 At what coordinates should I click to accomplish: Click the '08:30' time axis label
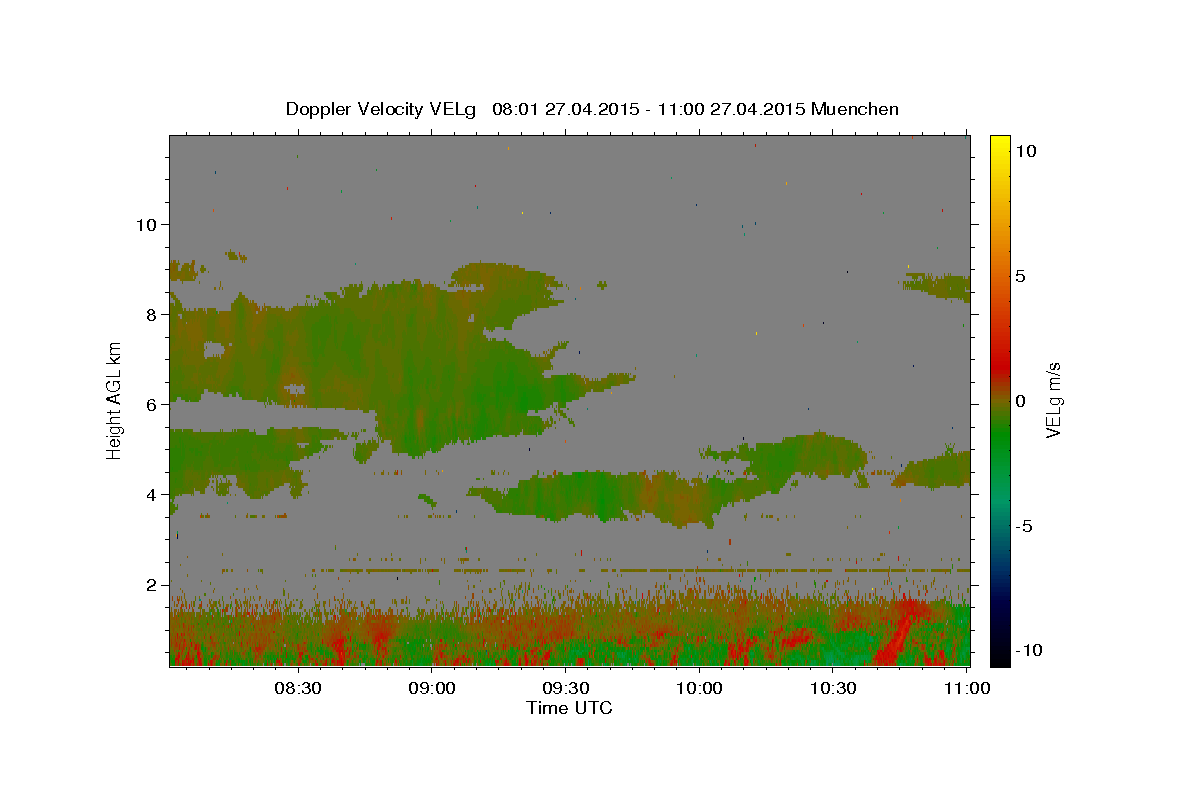click(x=298, y=688)
